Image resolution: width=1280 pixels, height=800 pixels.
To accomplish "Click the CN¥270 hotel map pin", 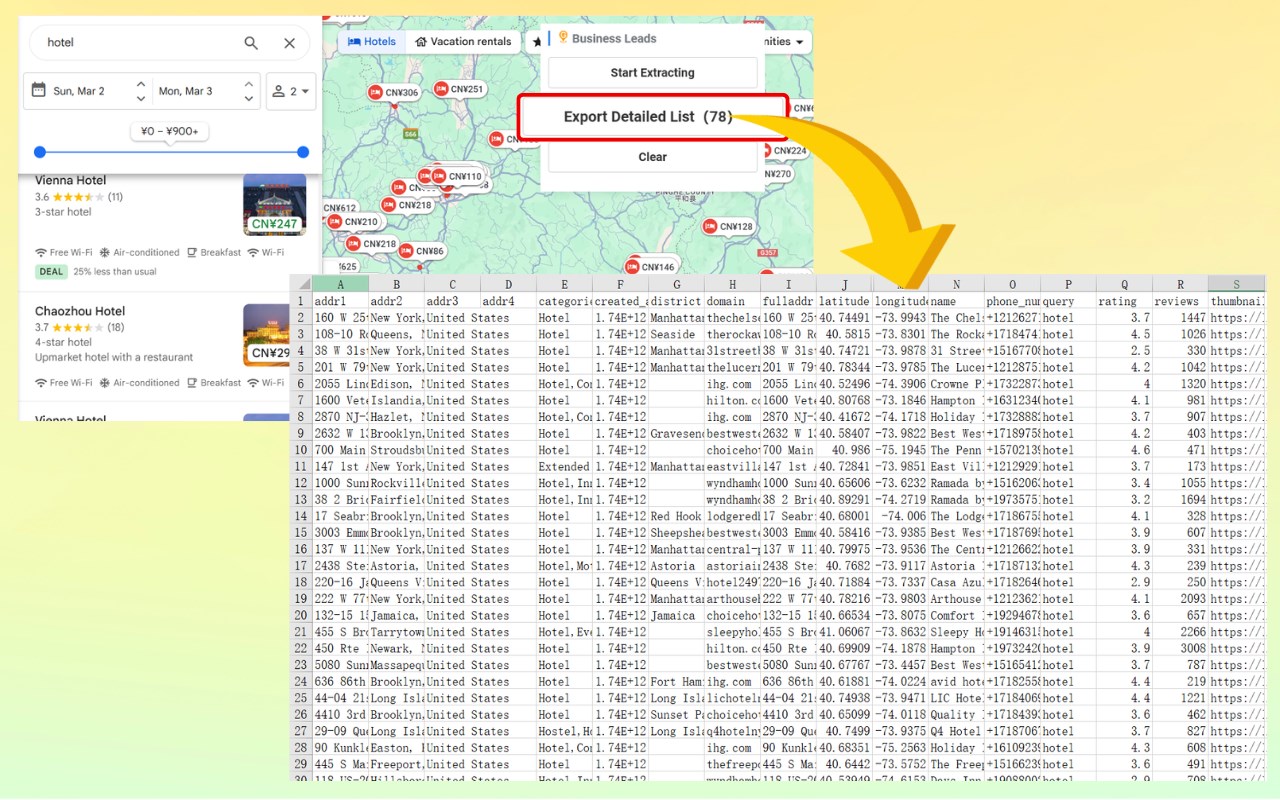I will coord(778,174).
